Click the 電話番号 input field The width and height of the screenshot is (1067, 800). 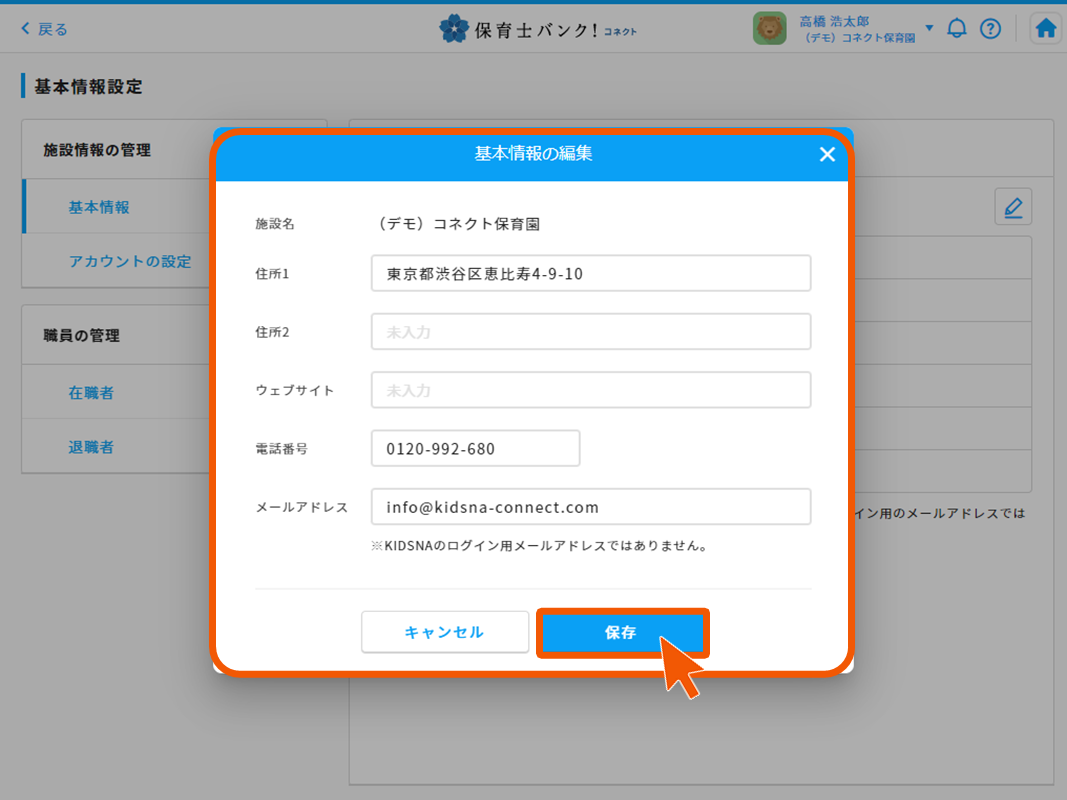pos(475,449)
